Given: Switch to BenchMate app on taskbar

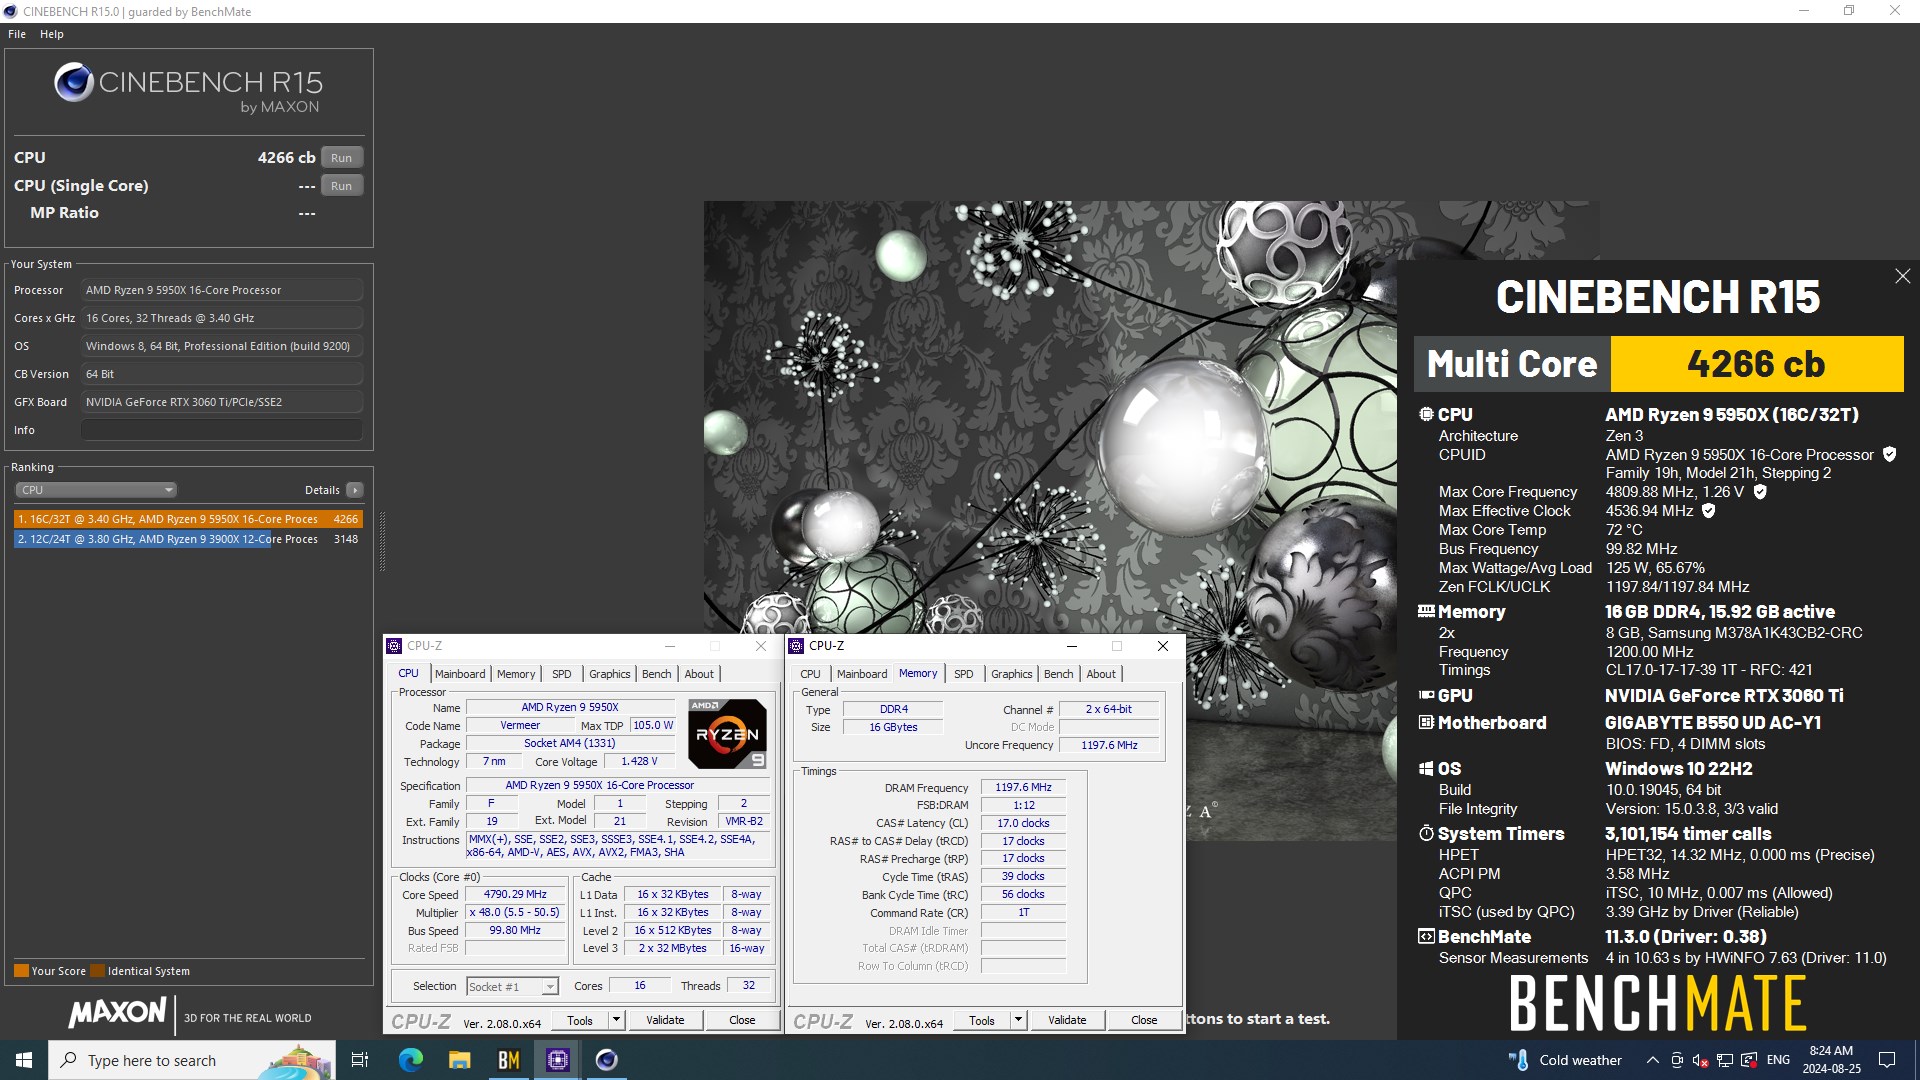Looking at the screenshot, I should pyautogui.click(x=508, y=1060).
